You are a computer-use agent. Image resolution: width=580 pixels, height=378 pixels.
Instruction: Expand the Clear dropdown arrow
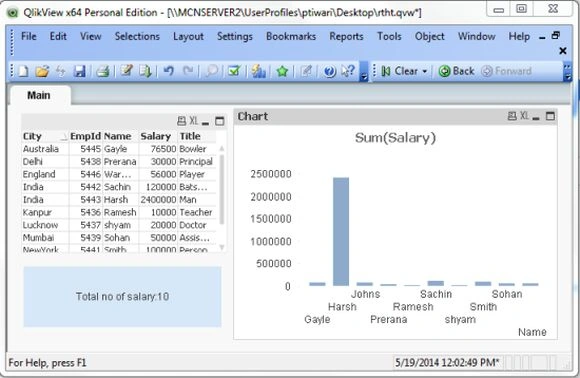coord(425,71)
